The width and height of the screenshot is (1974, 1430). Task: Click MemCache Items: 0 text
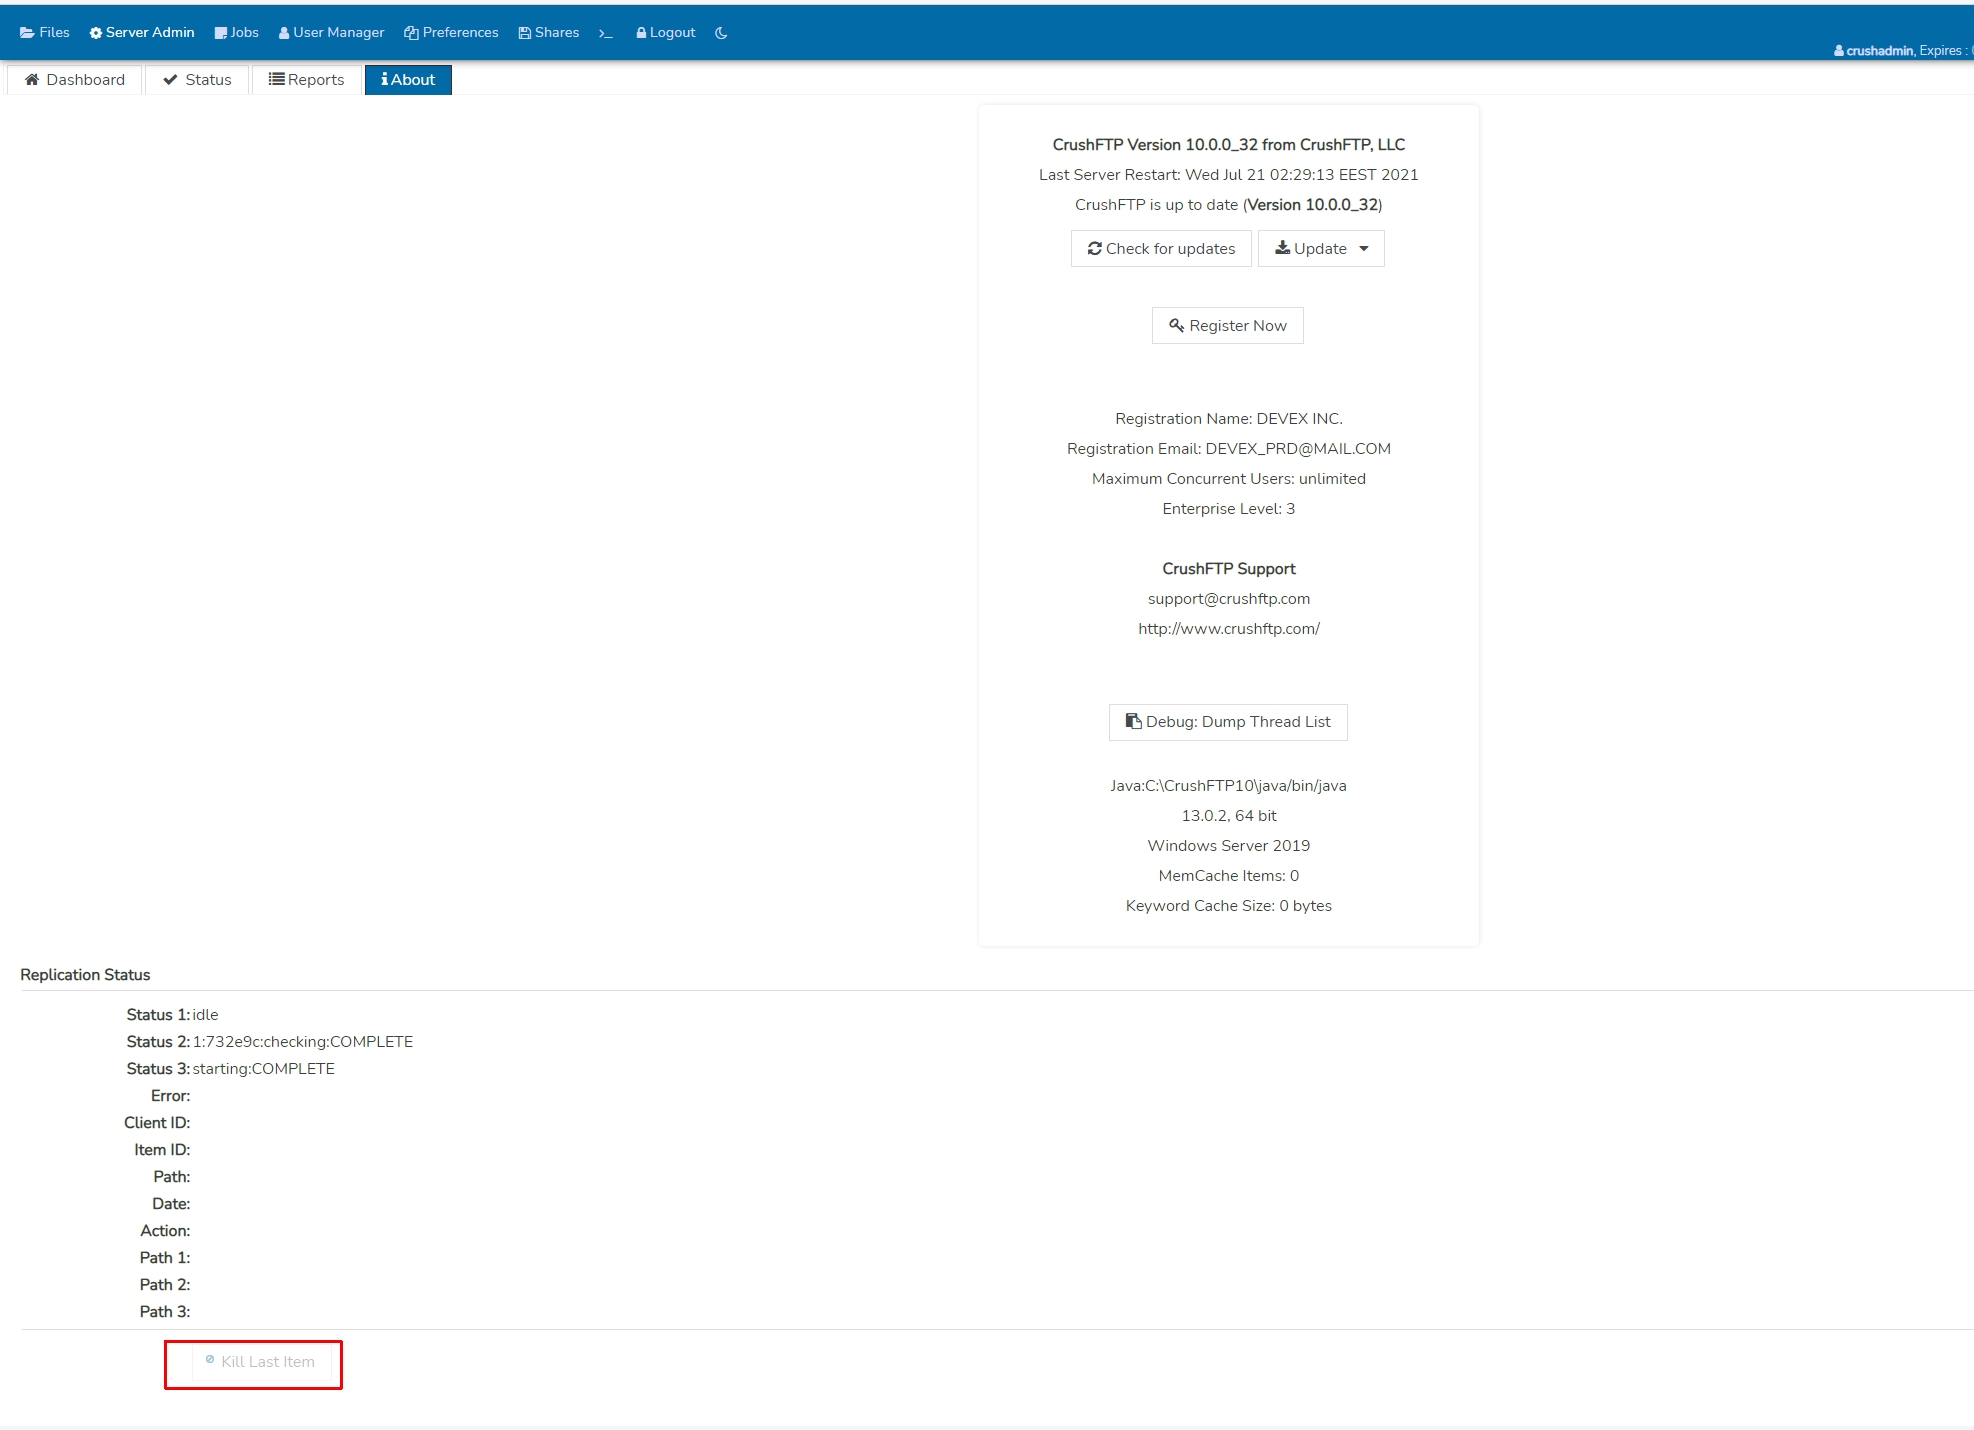[1228, 876]
